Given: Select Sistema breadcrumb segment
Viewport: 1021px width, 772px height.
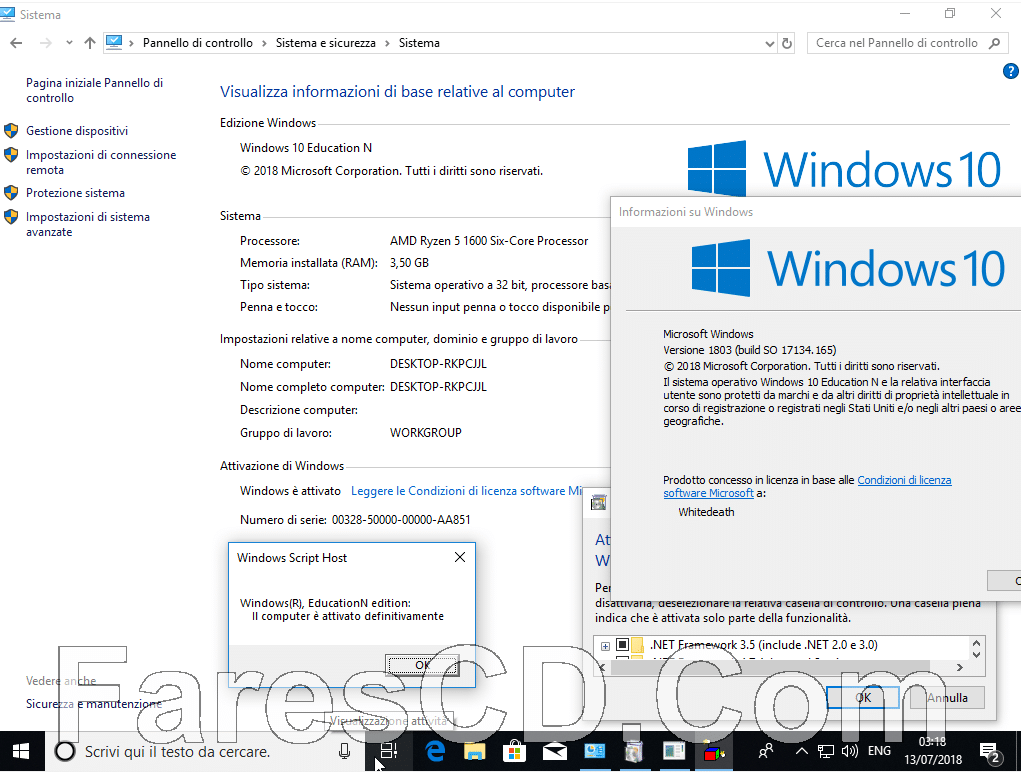Looking at the screenshot, I should click(x=419, y=43).
